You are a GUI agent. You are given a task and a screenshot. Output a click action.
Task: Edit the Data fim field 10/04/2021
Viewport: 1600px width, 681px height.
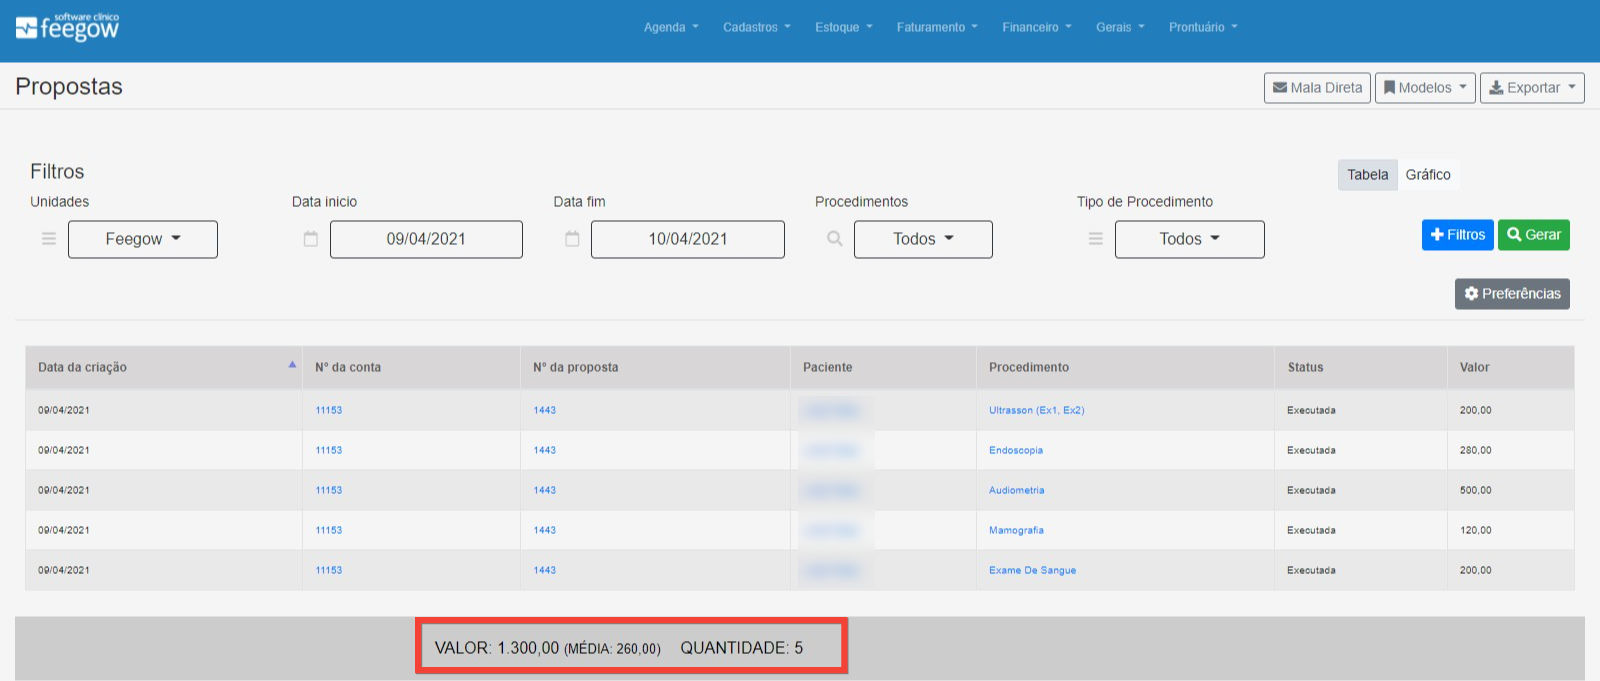(688, 239)
